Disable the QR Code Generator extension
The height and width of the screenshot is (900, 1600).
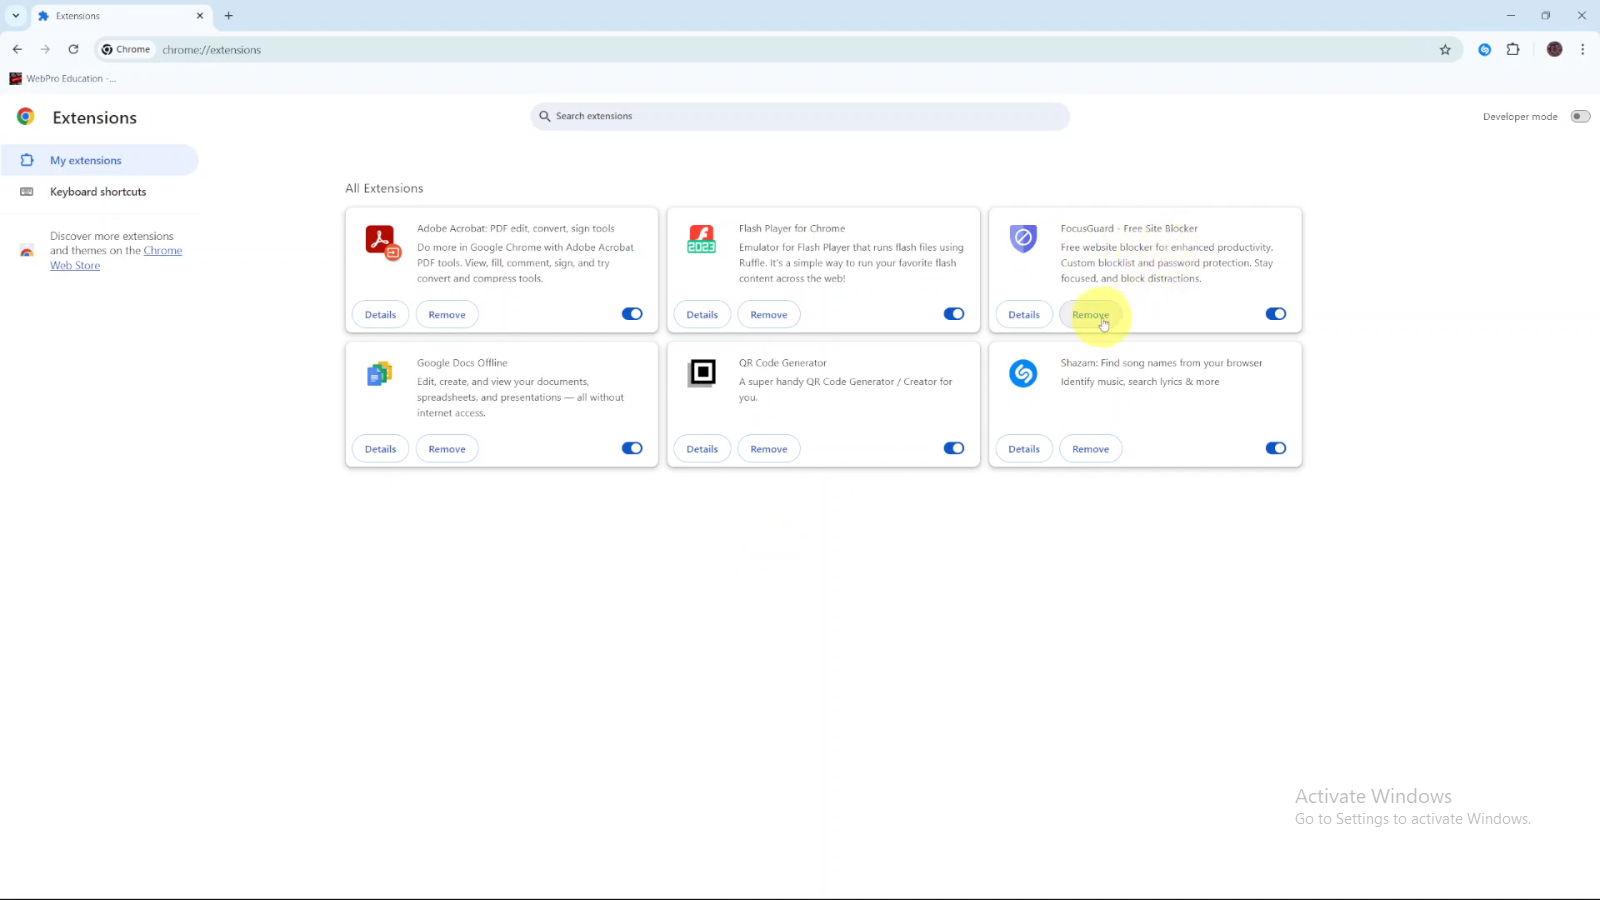pyautogui.click(x=954, y=448)
